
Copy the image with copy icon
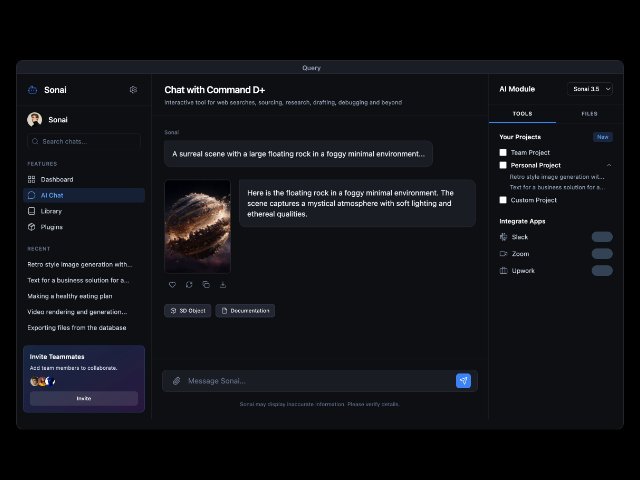(206, 284)
